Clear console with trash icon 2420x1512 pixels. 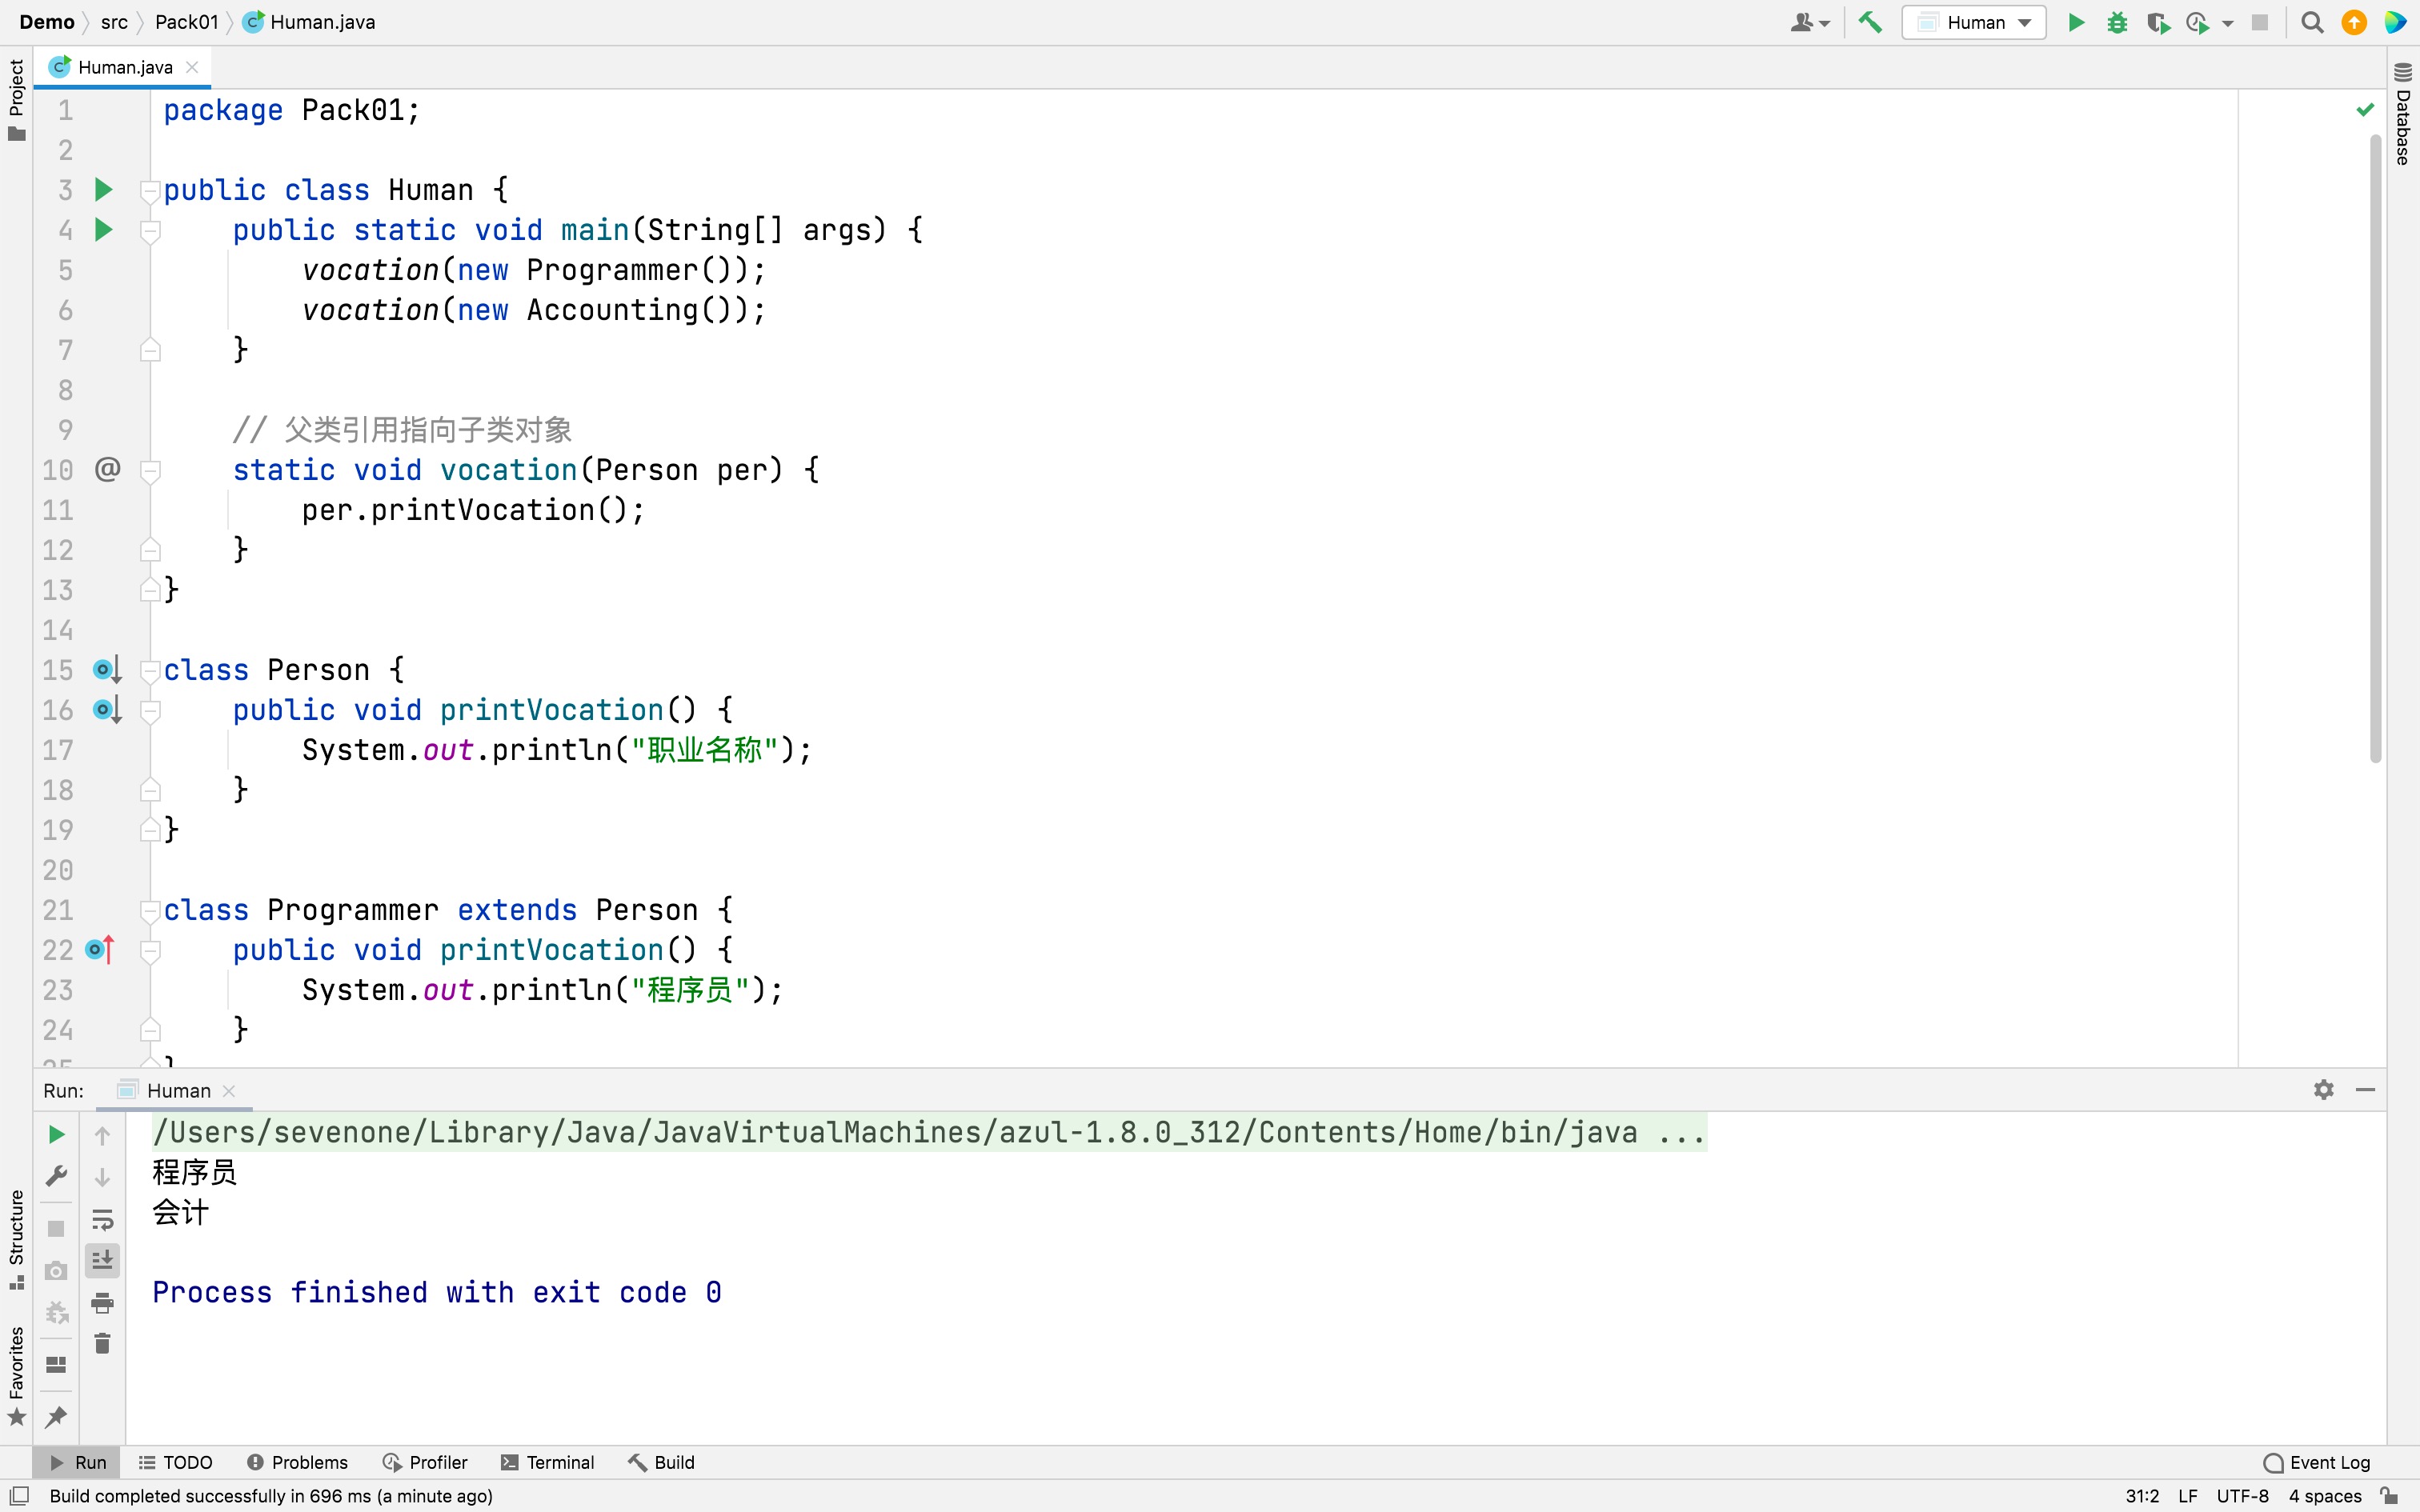(x=102, y=1344)
